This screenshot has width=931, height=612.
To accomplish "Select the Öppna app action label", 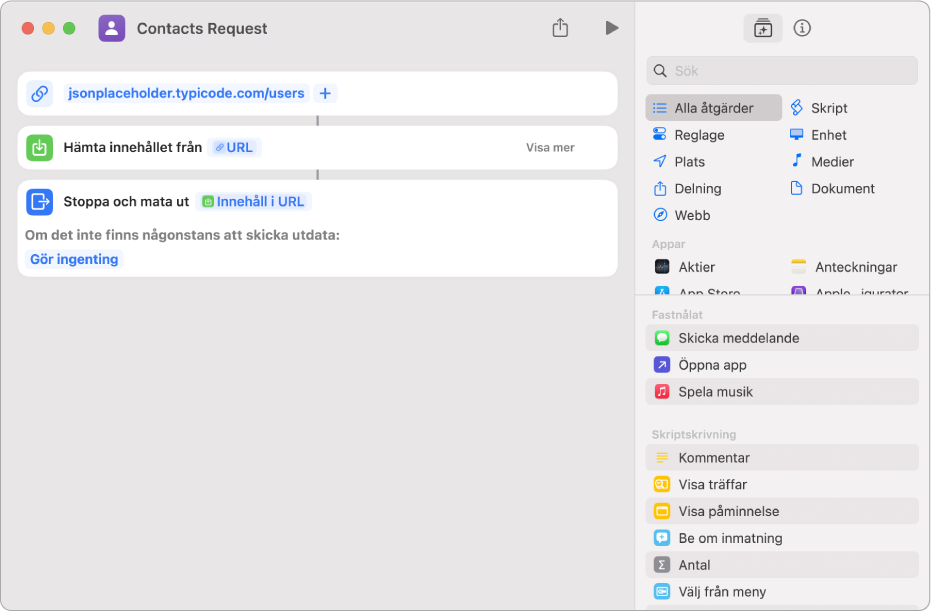I will click(x=712, y=364).
